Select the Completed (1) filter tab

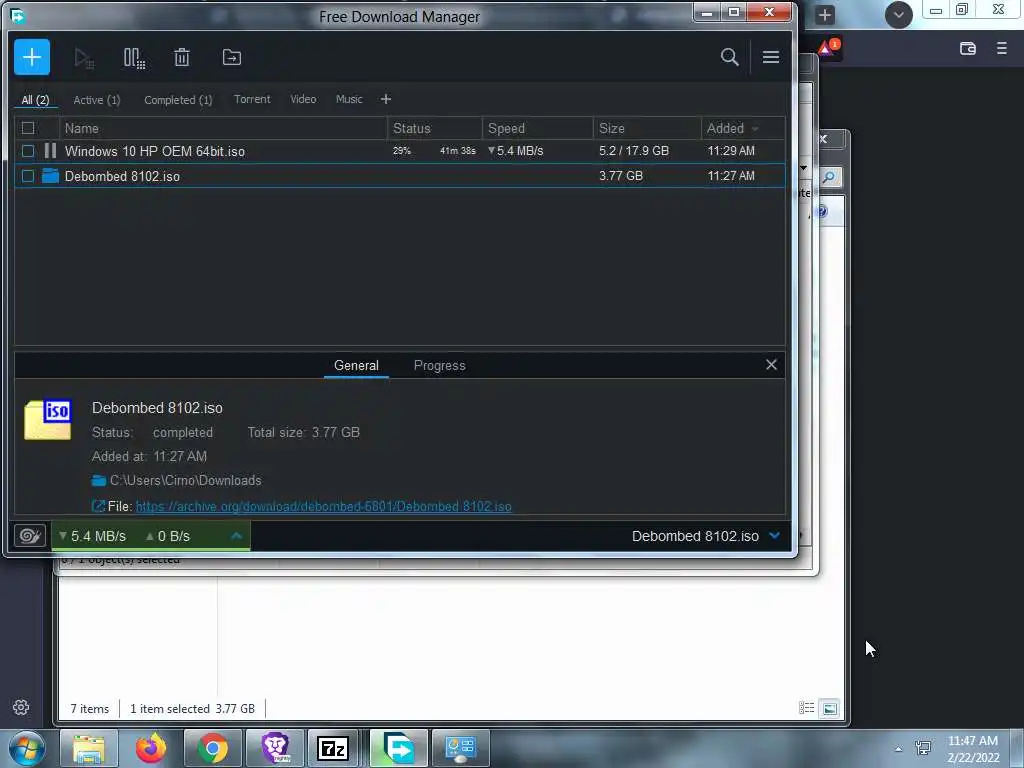pyautogui.click(x=178, y=100)
